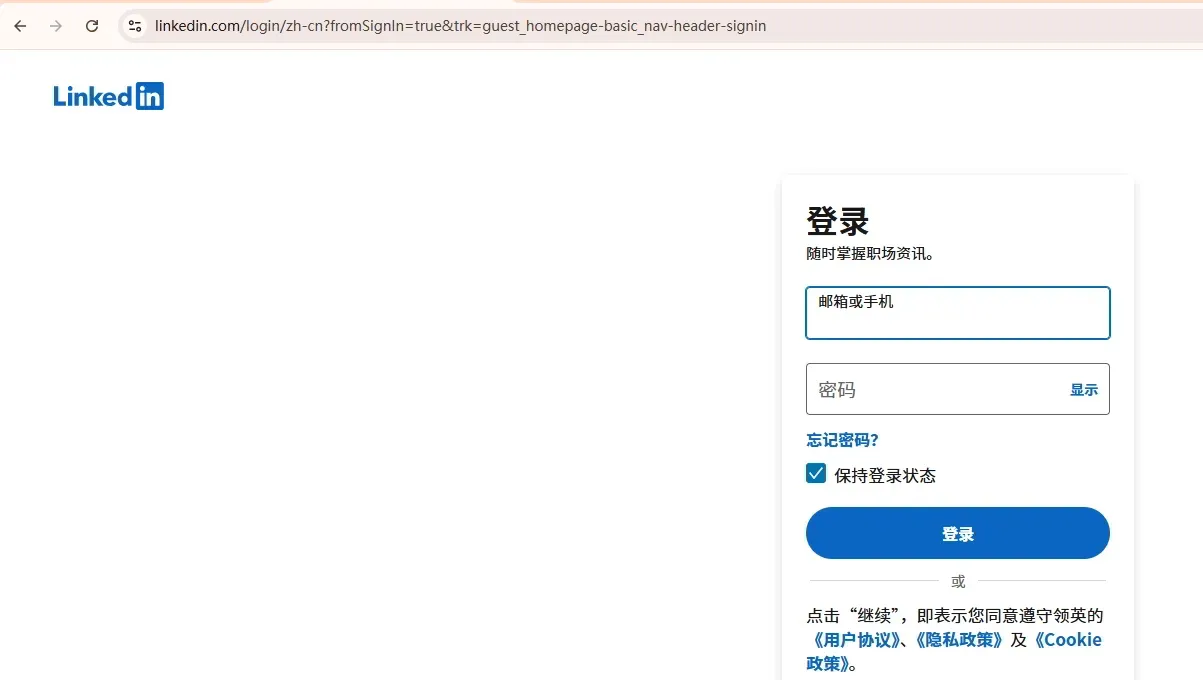The width and height of the screenshot is (1203, 680).
Task: Click the browser refresh icon
Action: tap(91, 26)
